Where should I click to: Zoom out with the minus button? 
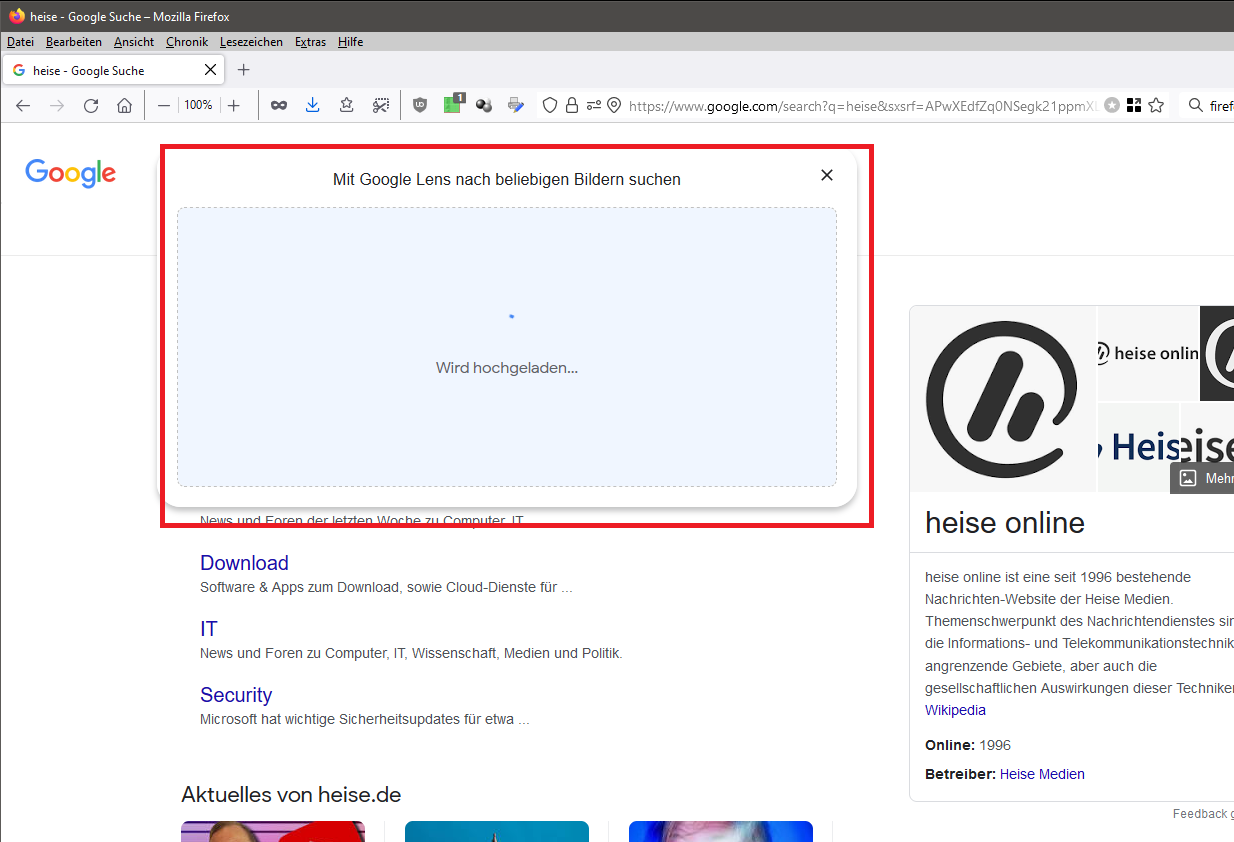coord(163,105)
